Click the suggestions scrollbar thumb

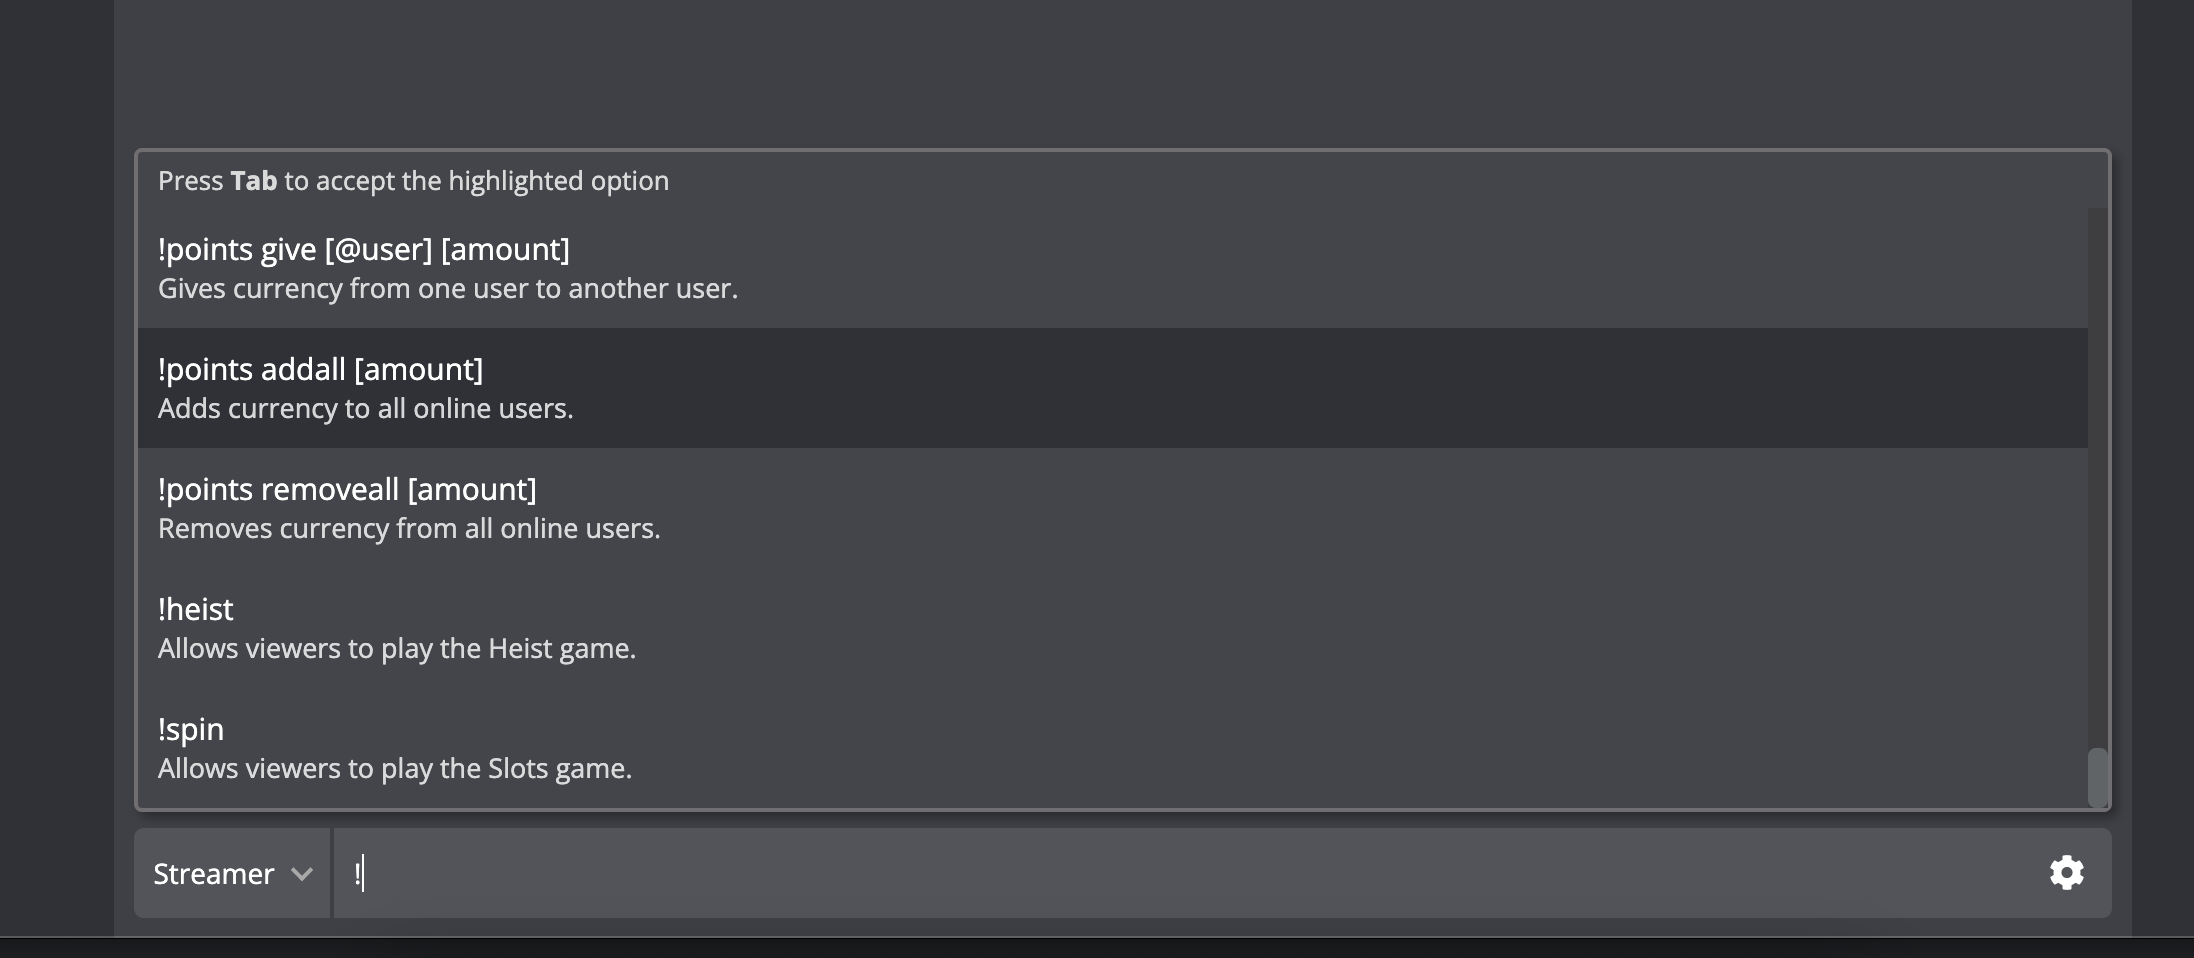2097,778
